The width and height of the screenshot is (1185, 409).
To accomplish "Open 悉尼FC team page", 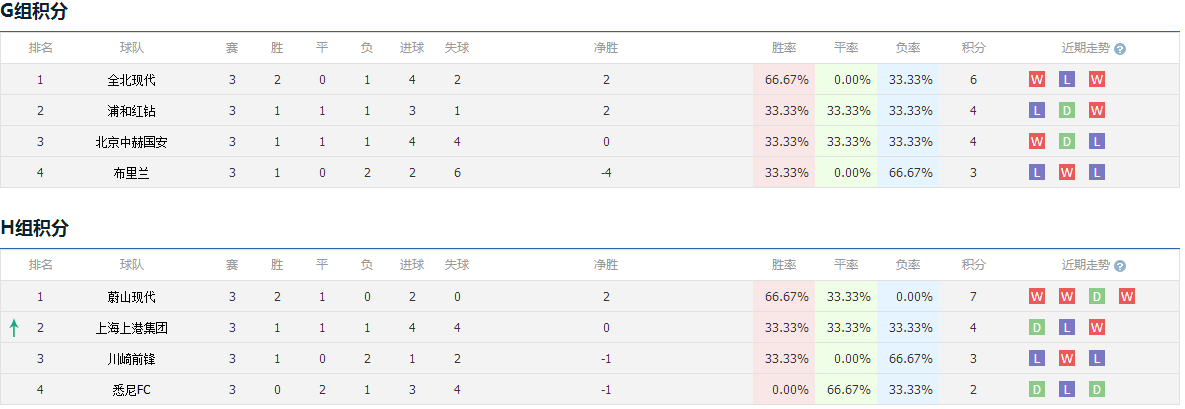I will 131,390.
